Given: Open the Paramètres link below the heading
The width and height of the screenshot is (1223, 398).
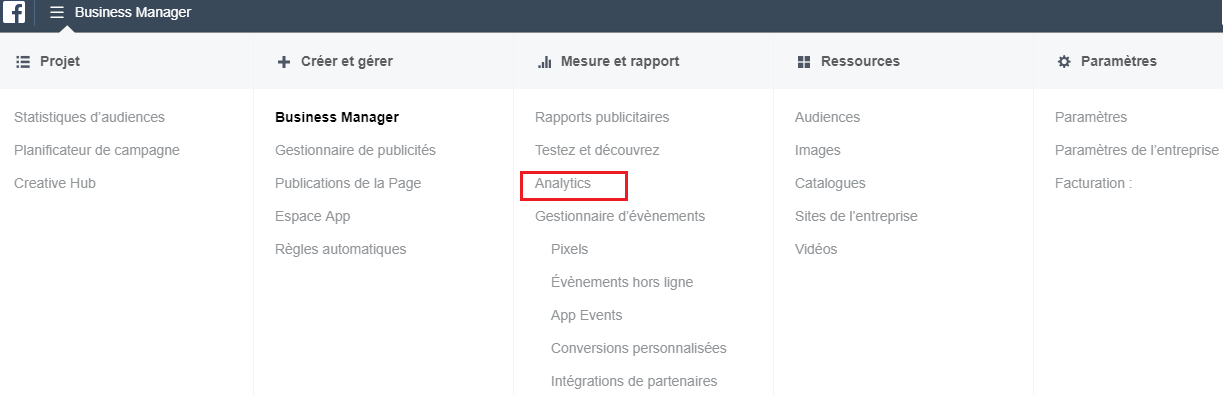Looking at the screenshot, I should coord(1091,117).
